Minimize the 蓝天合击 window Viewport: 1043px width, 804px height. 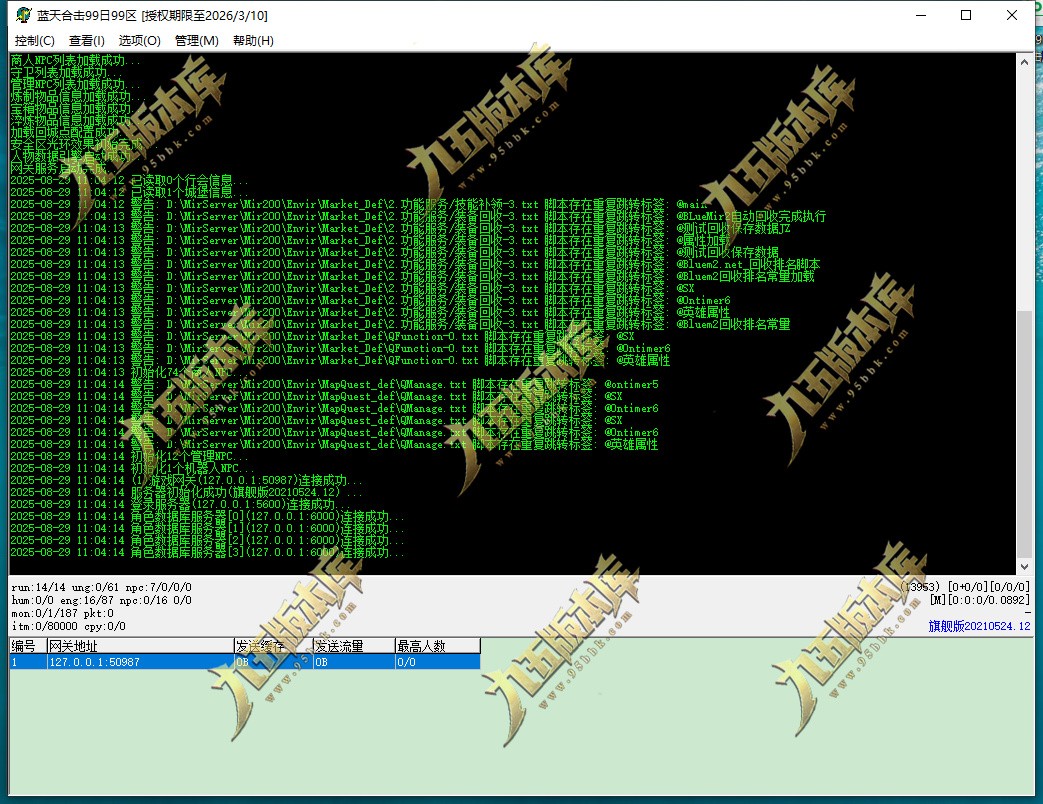921,15
